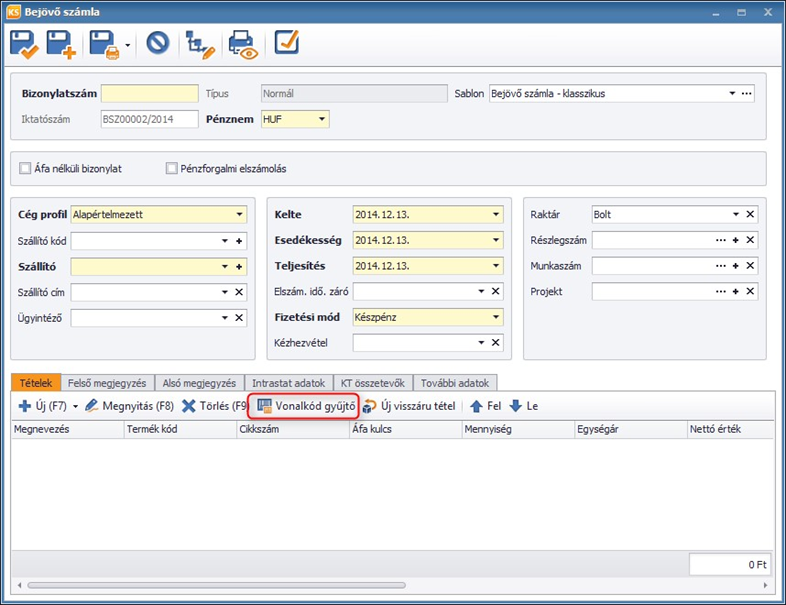Image resolution: width=786 pixels, height=605 pixels.
Task: Click the Megnevezés column header
Action: coord(68,430)
